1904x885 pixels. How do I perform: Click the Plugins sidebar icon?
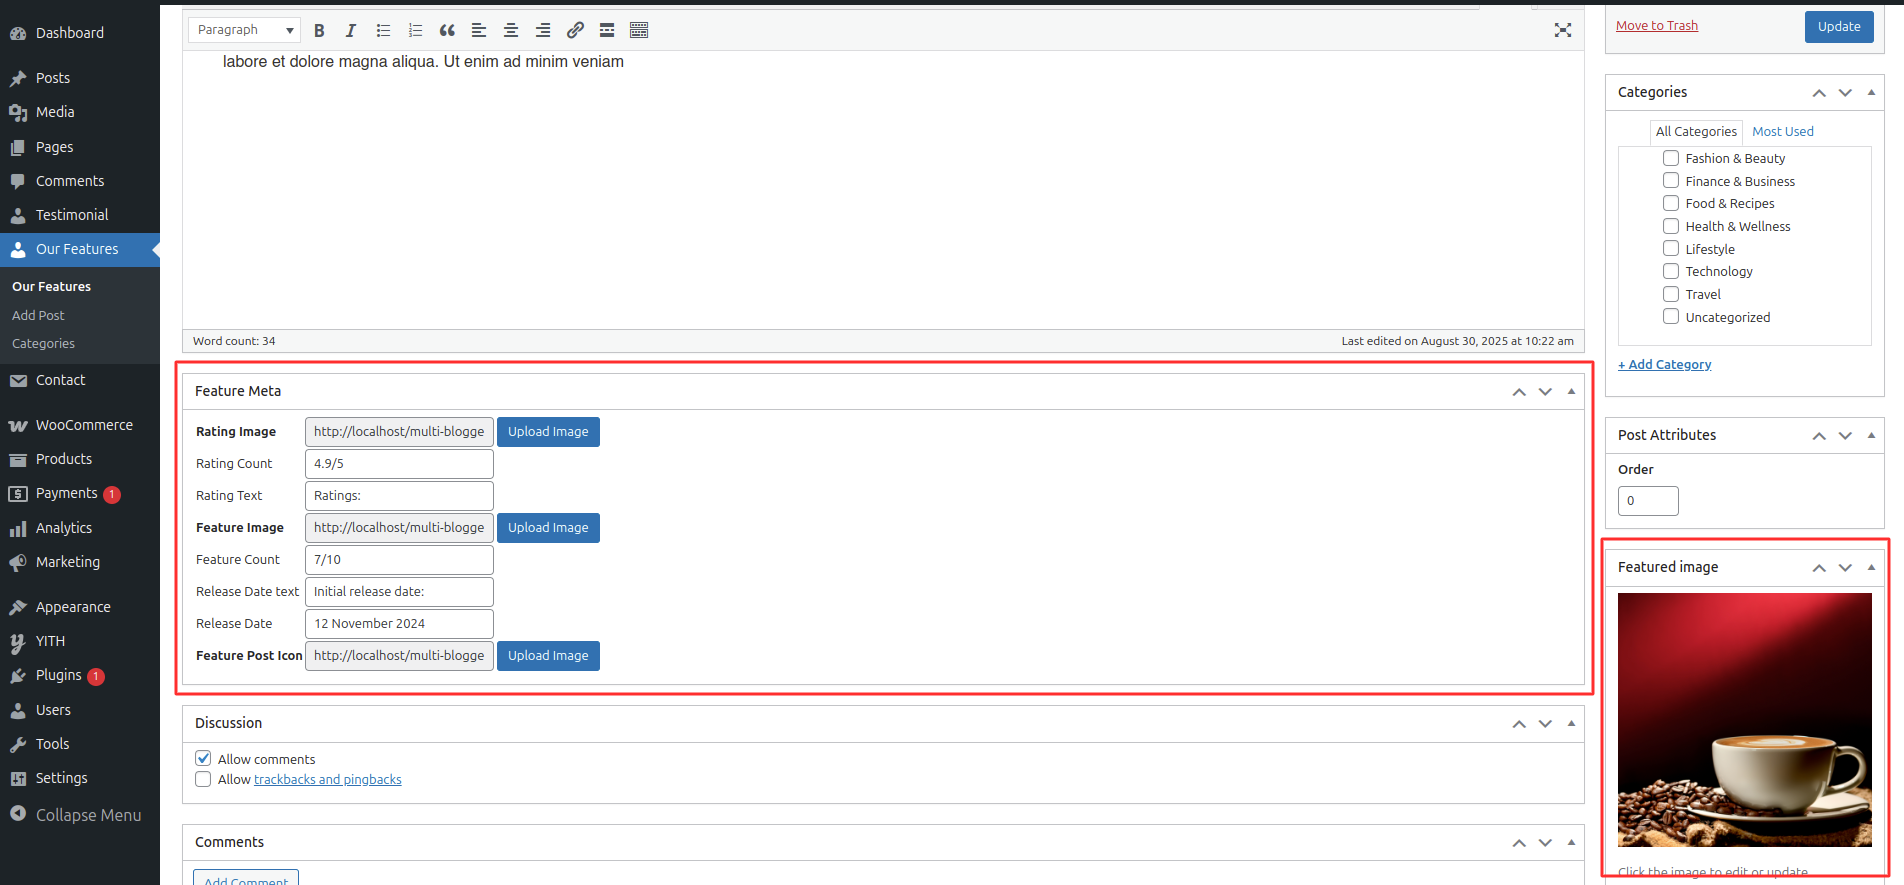[18, 676]
